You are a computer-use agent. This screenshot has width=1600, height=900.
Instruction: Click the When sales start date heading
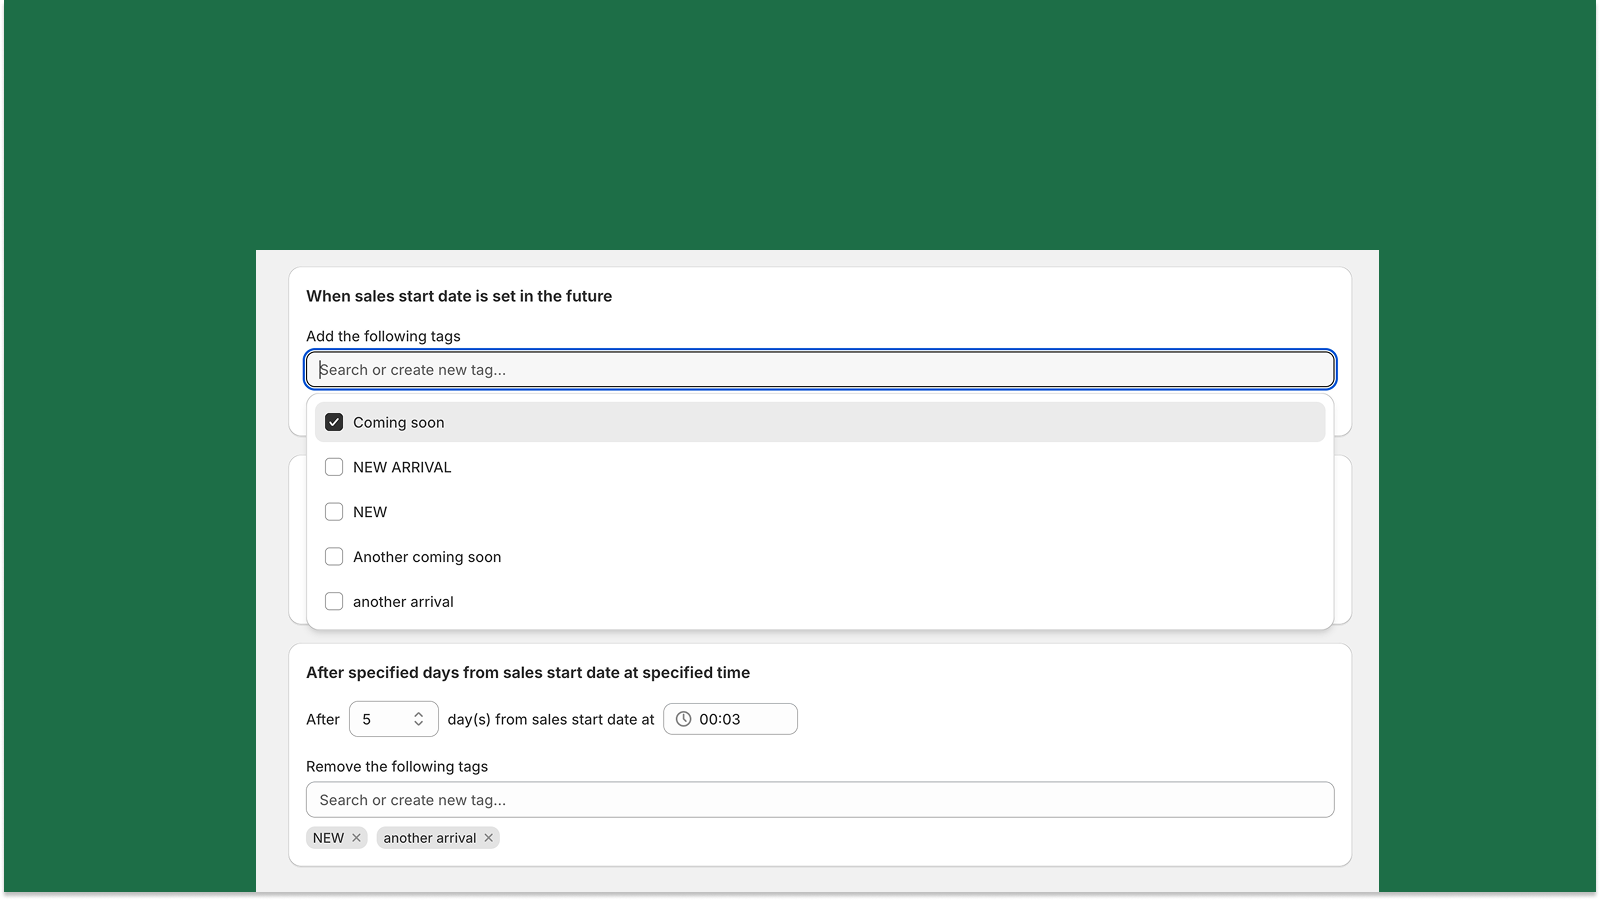point(459,296)
